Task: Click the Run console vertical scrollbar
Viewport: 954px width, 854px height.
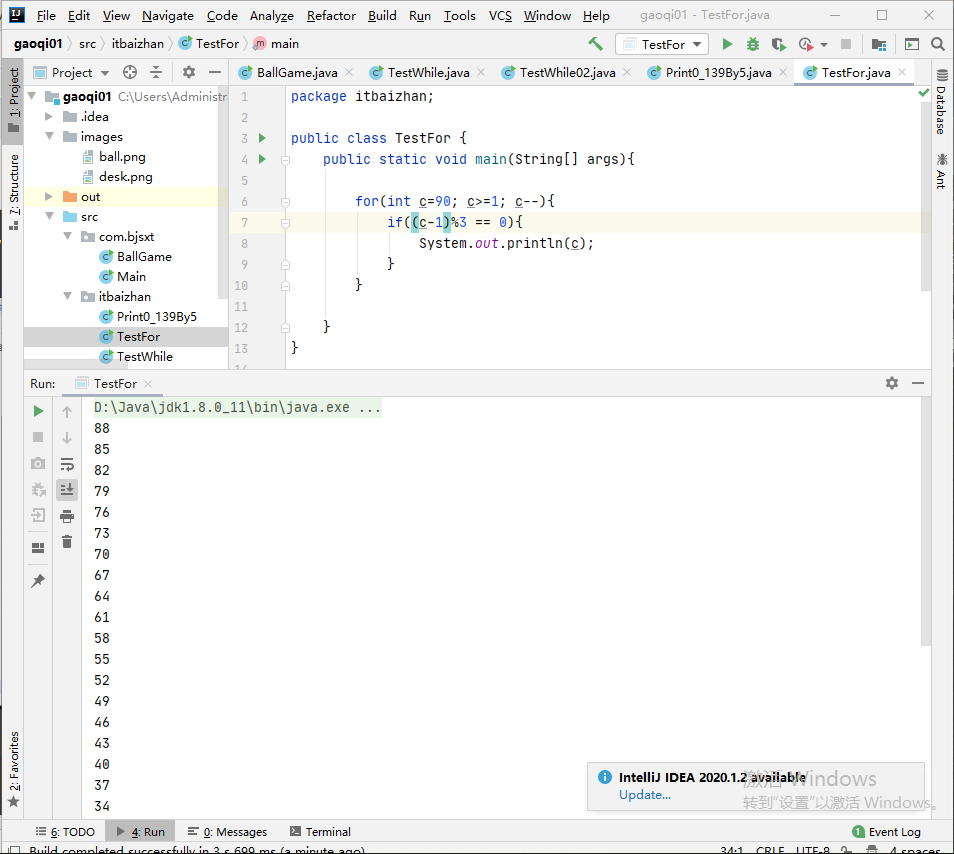Action: (926, 523)
